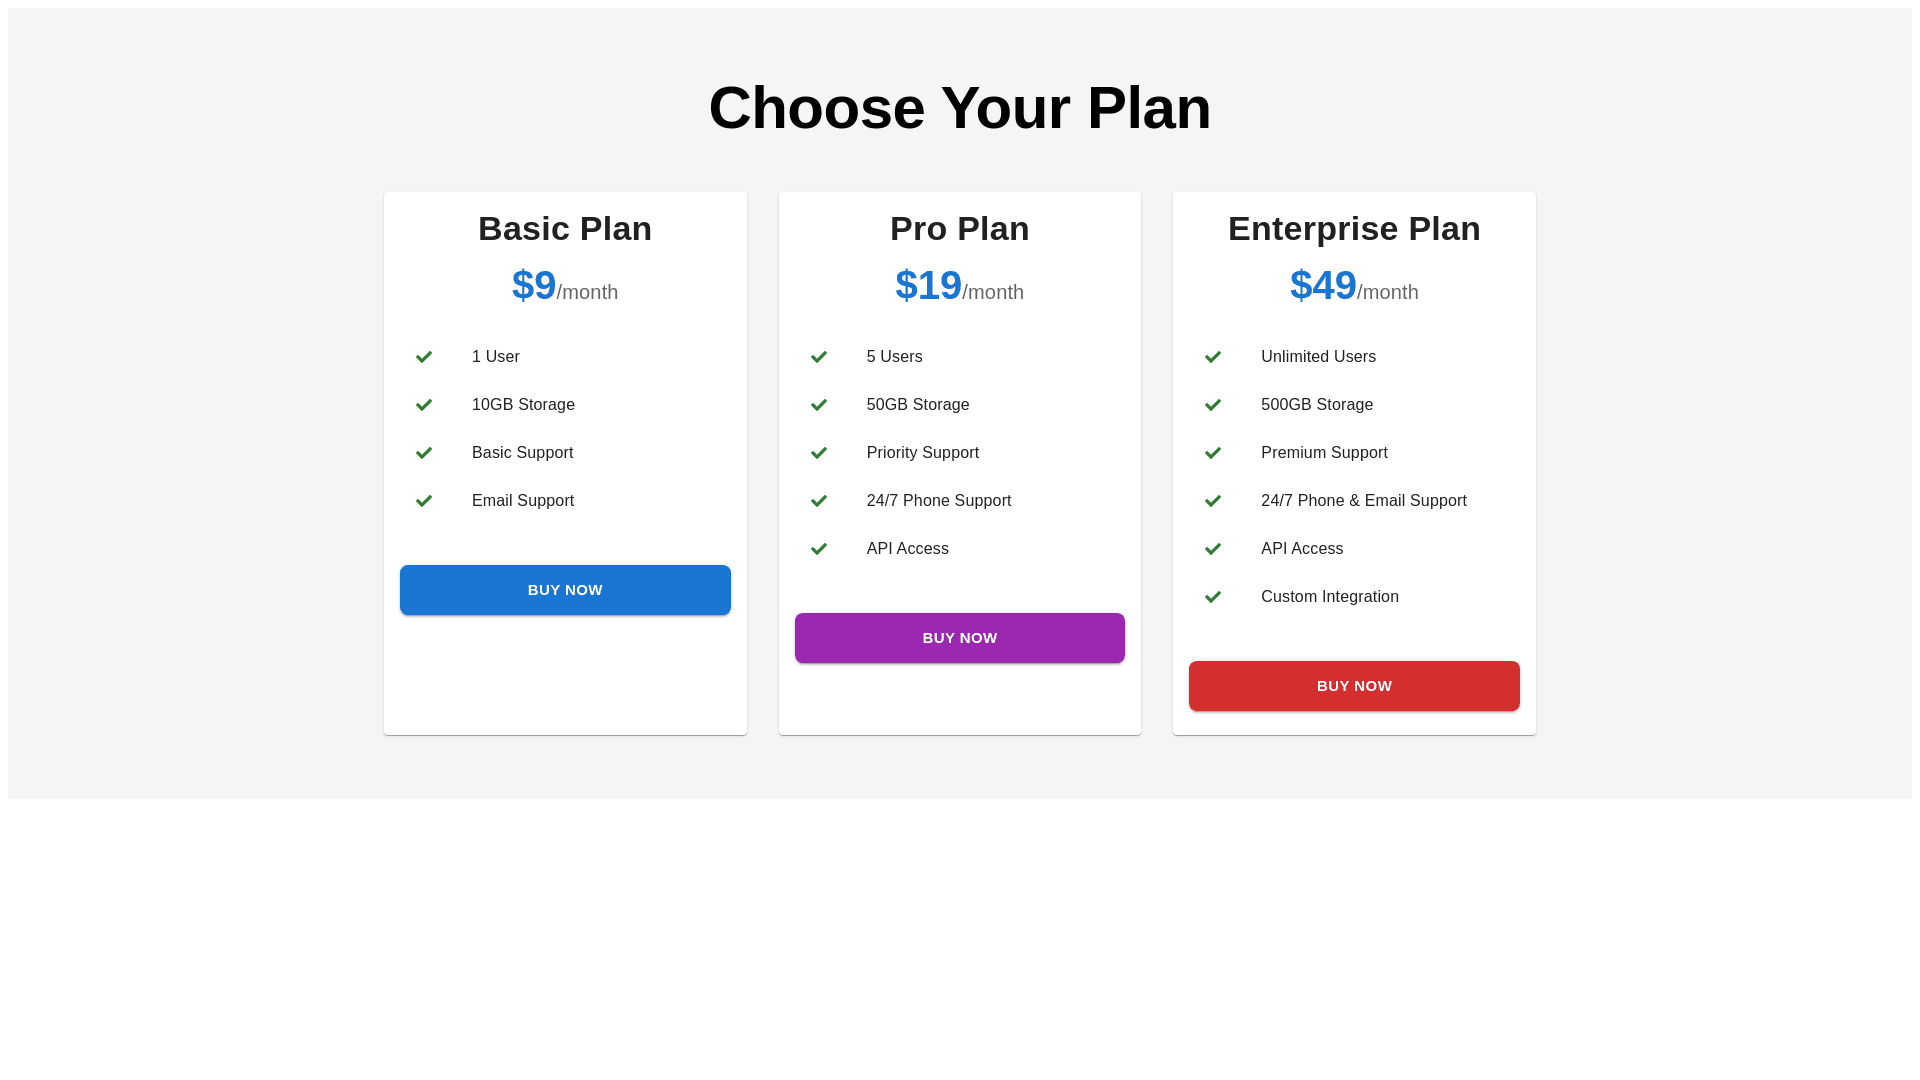The image size is (1920, 1080).
Task: Click the checkmark next to Email Support
Action: pos(424,501)
